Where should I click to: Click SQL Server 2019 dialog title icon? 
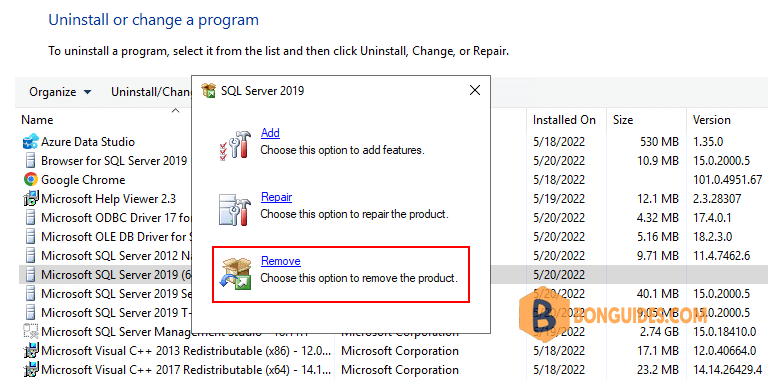[209, 91]
